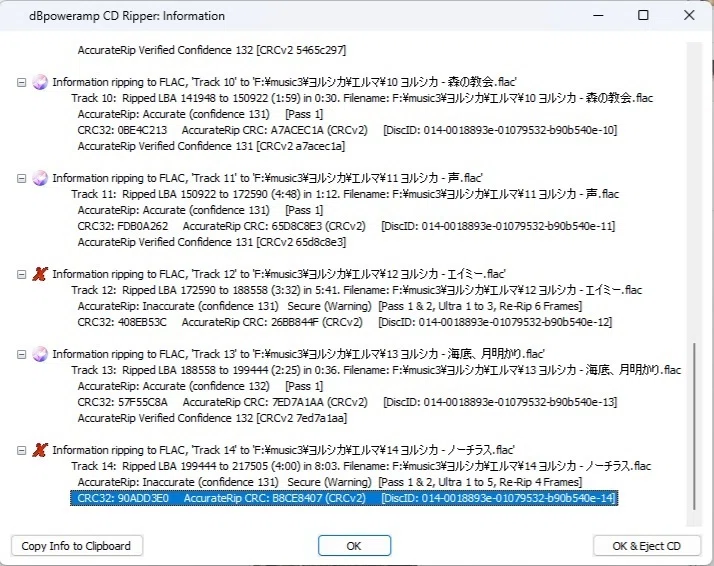Click the disc icon for Track 10

40,82
